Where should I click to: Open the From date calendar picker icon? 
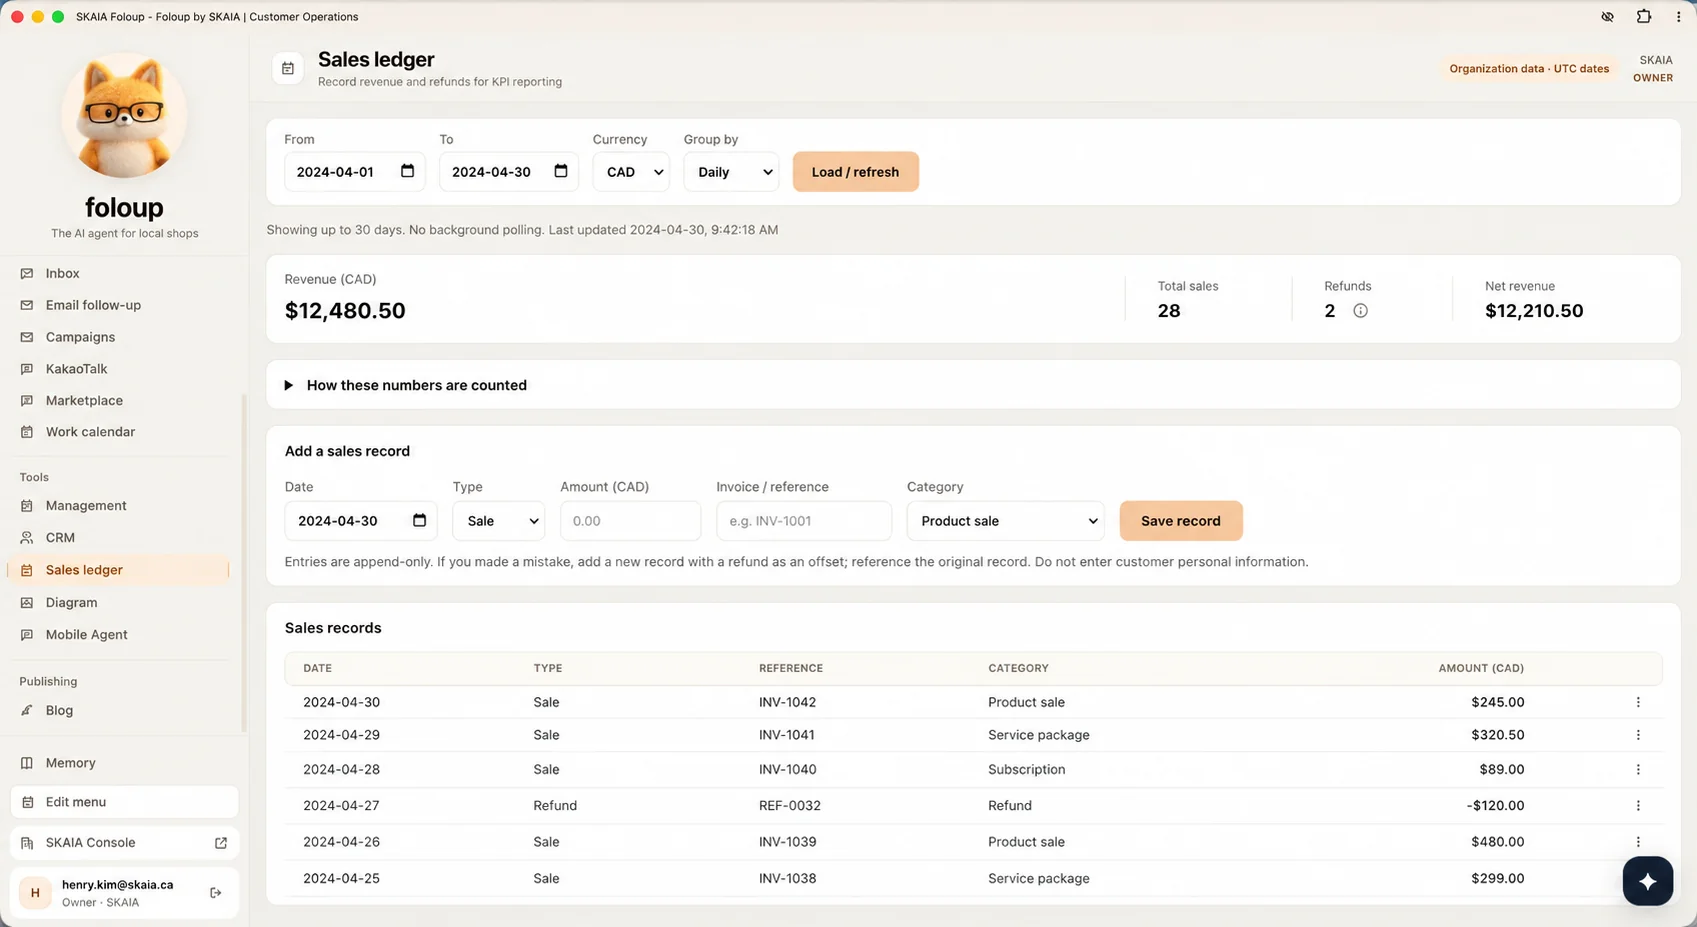click(407, 171)
